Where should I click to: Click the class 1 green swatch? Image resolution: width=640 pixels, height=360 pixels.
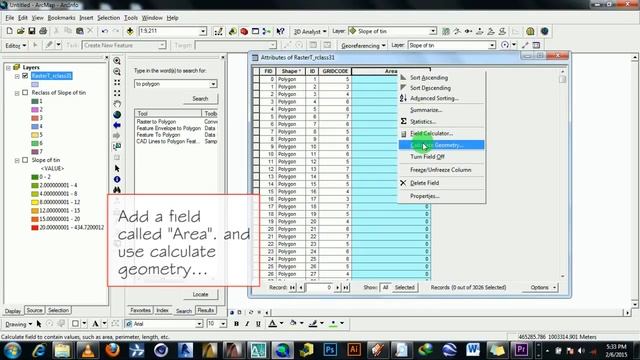point(35,101)
